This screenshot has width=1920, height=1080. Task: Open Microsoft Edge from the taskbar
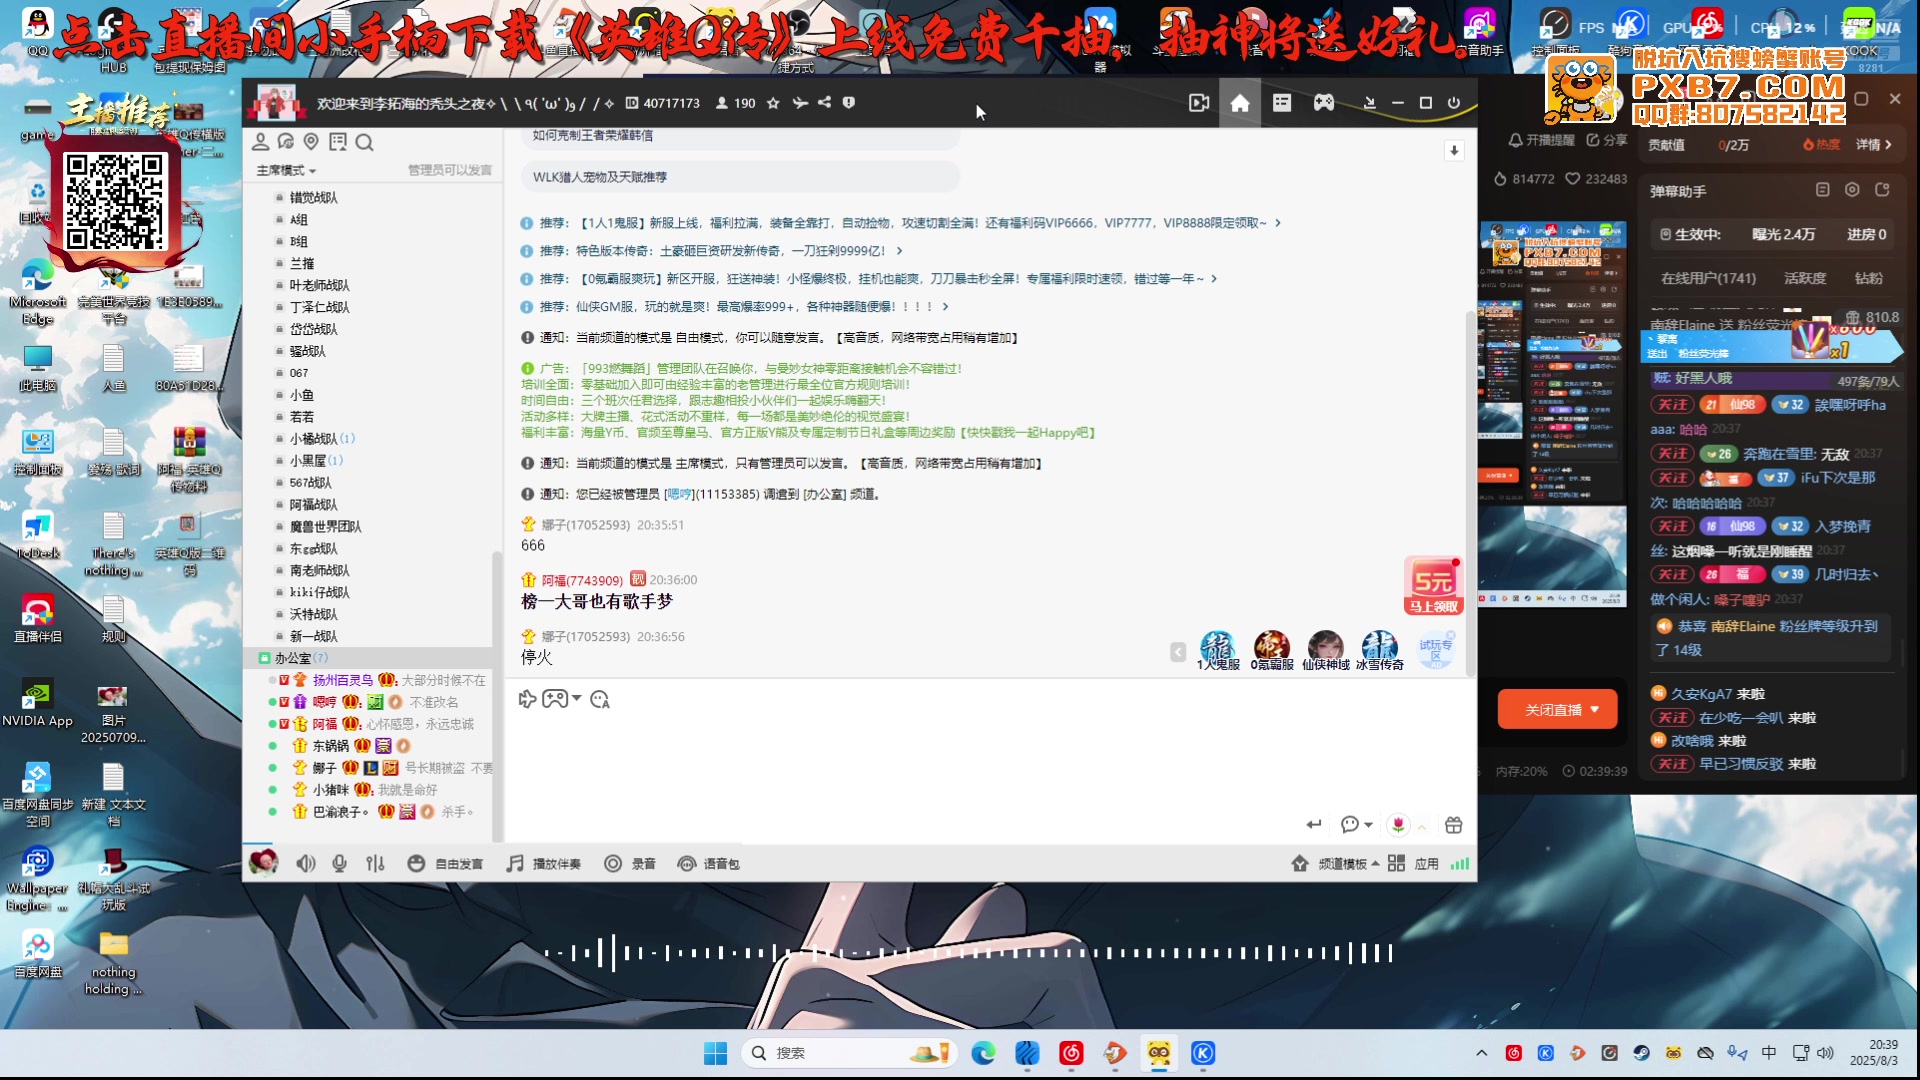[983, 1053]
